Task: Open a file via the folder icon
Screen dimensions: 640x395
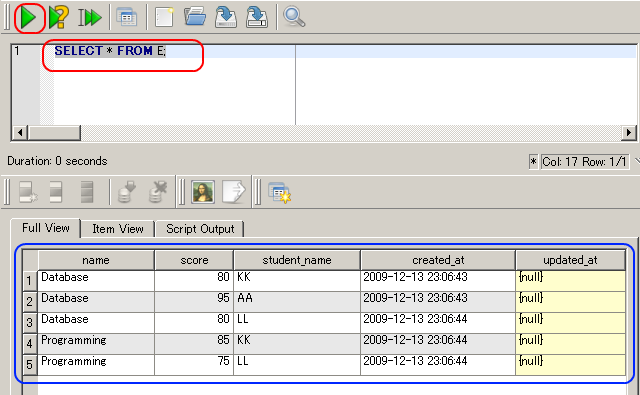Action: (x=195, y=17)
